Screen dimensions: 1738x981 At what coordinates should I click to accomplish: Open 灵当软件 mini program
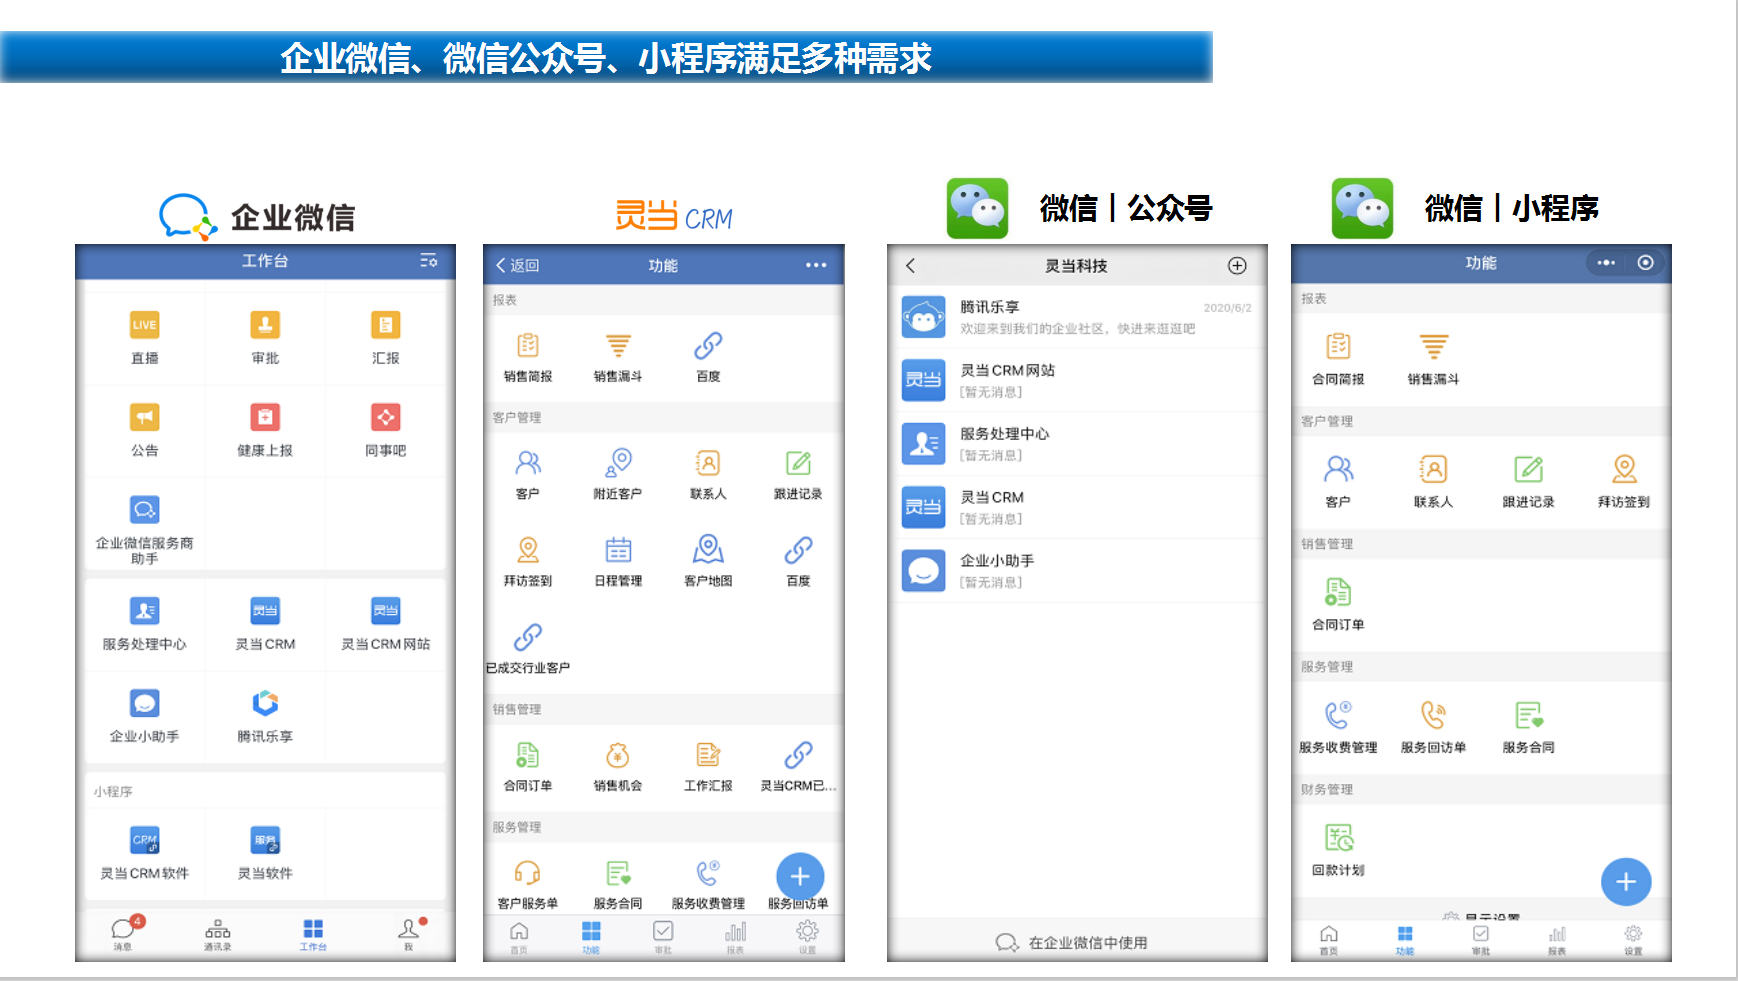point(265,840)
